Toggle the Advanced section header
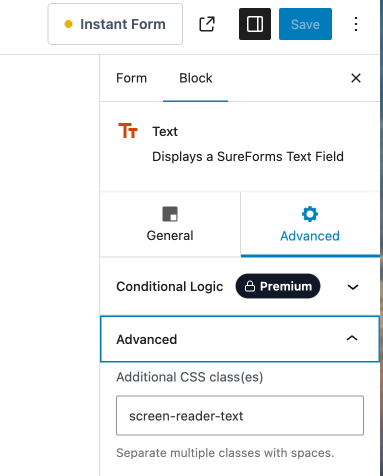 (x=240, y=339)
